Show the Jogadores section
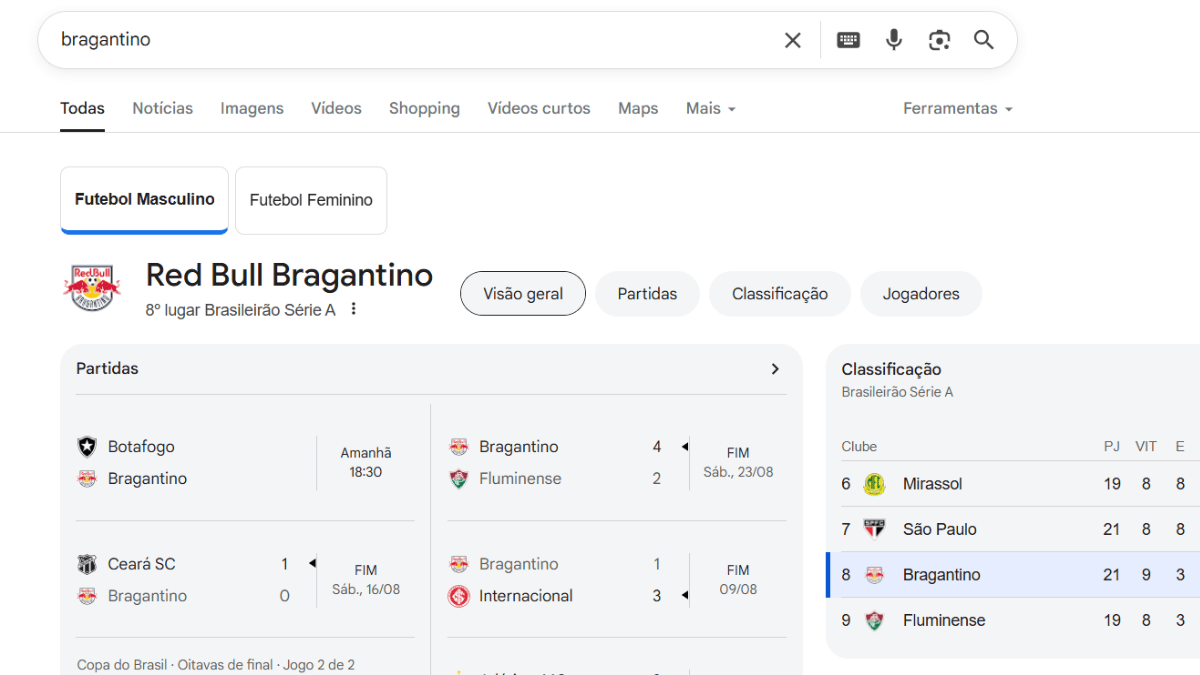The image size is (1200, 675). point(920,294)
